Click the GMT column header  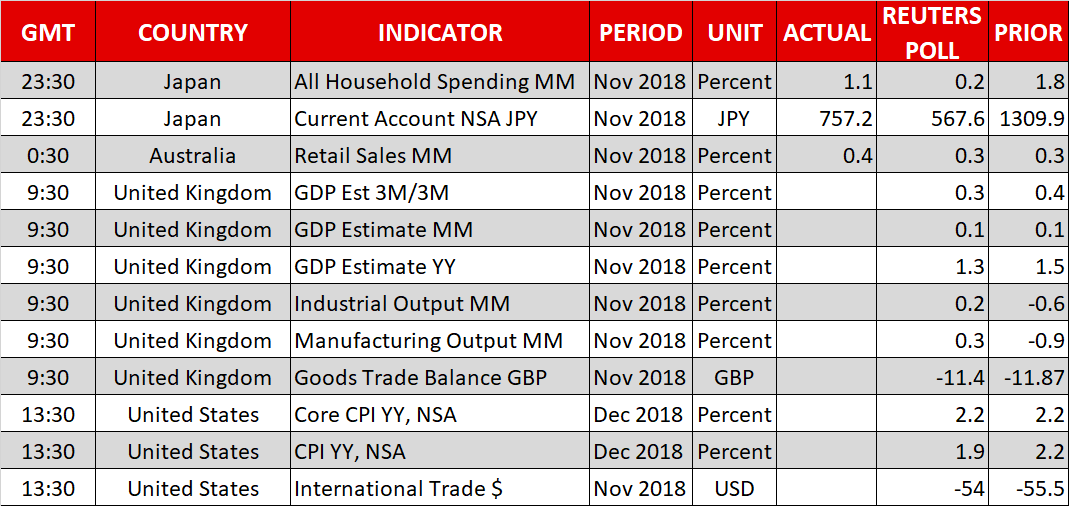click(48, 32)
